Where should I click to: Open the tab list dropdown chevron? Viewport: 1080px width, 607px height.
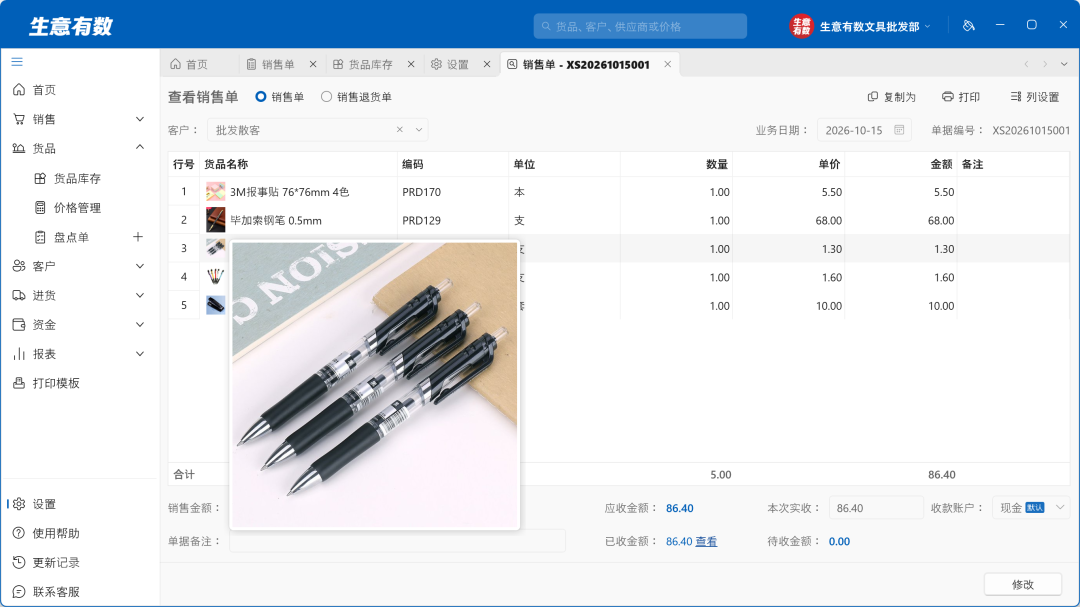pos(1064,64)
